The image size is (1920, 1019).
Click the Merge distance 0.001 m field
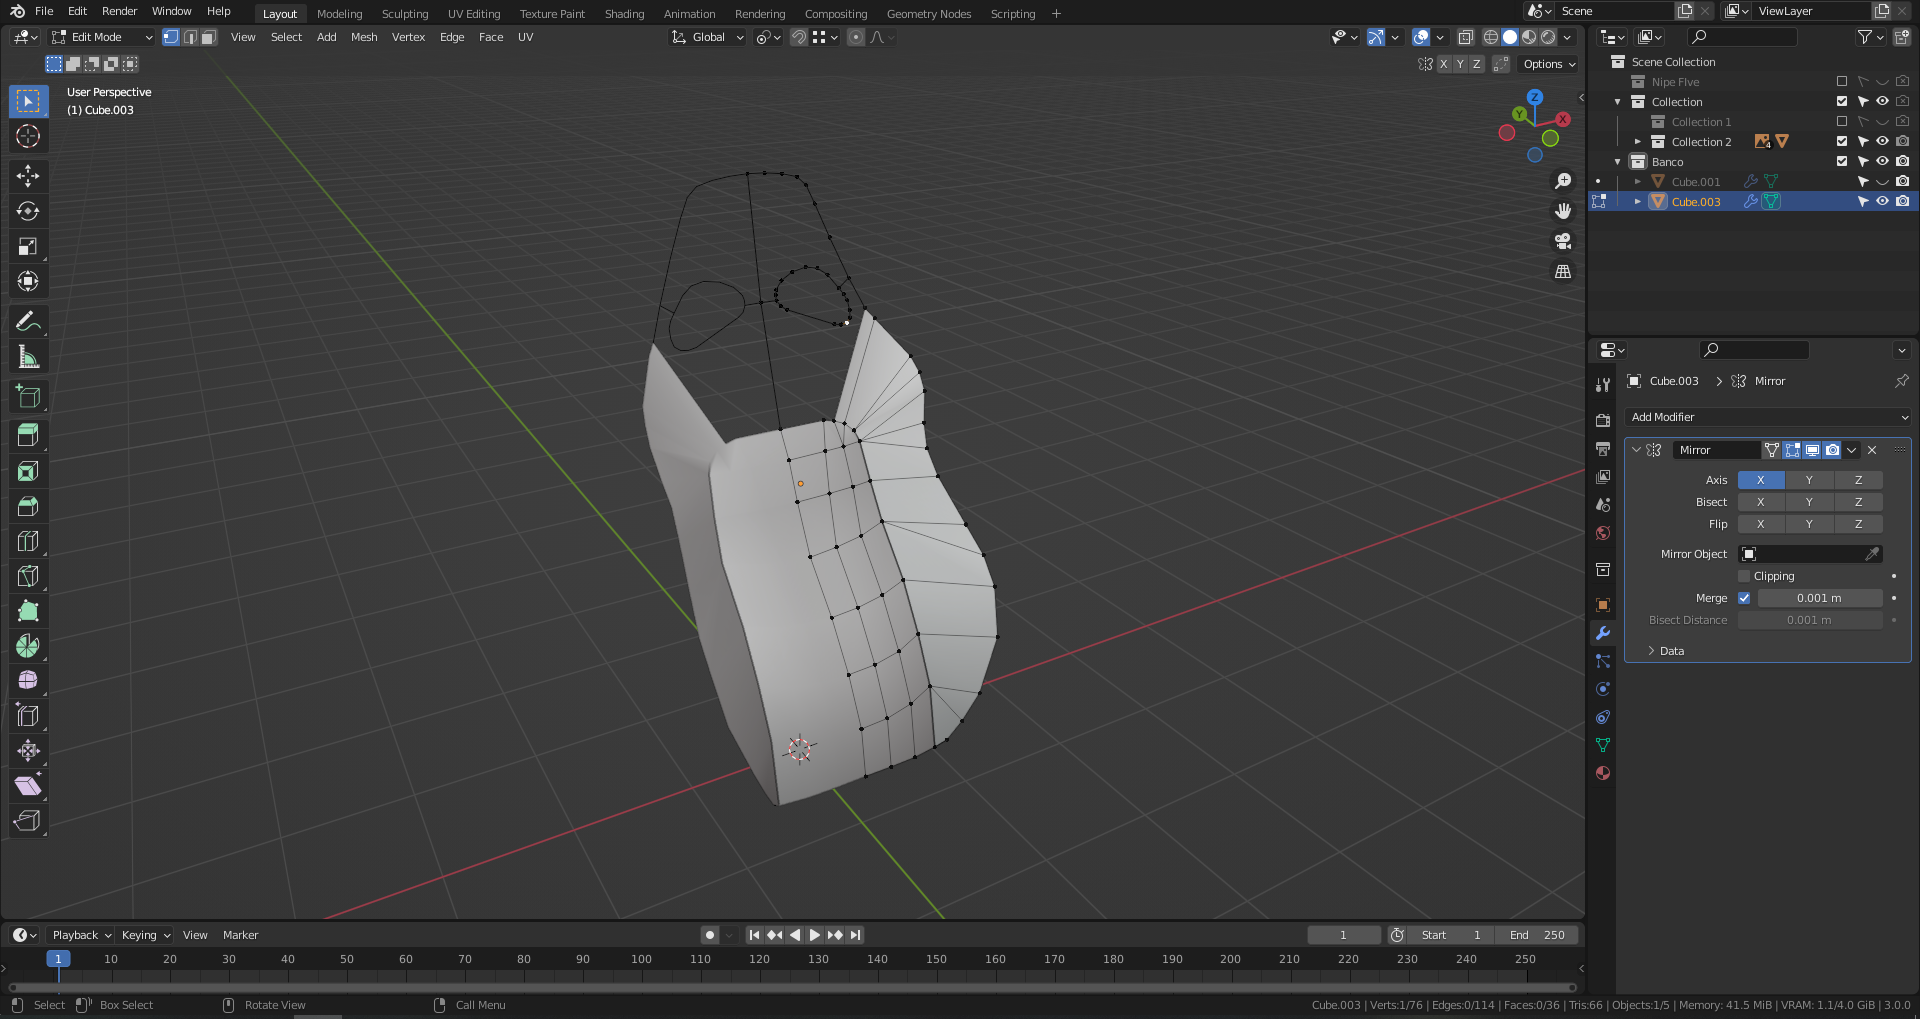1818,598
